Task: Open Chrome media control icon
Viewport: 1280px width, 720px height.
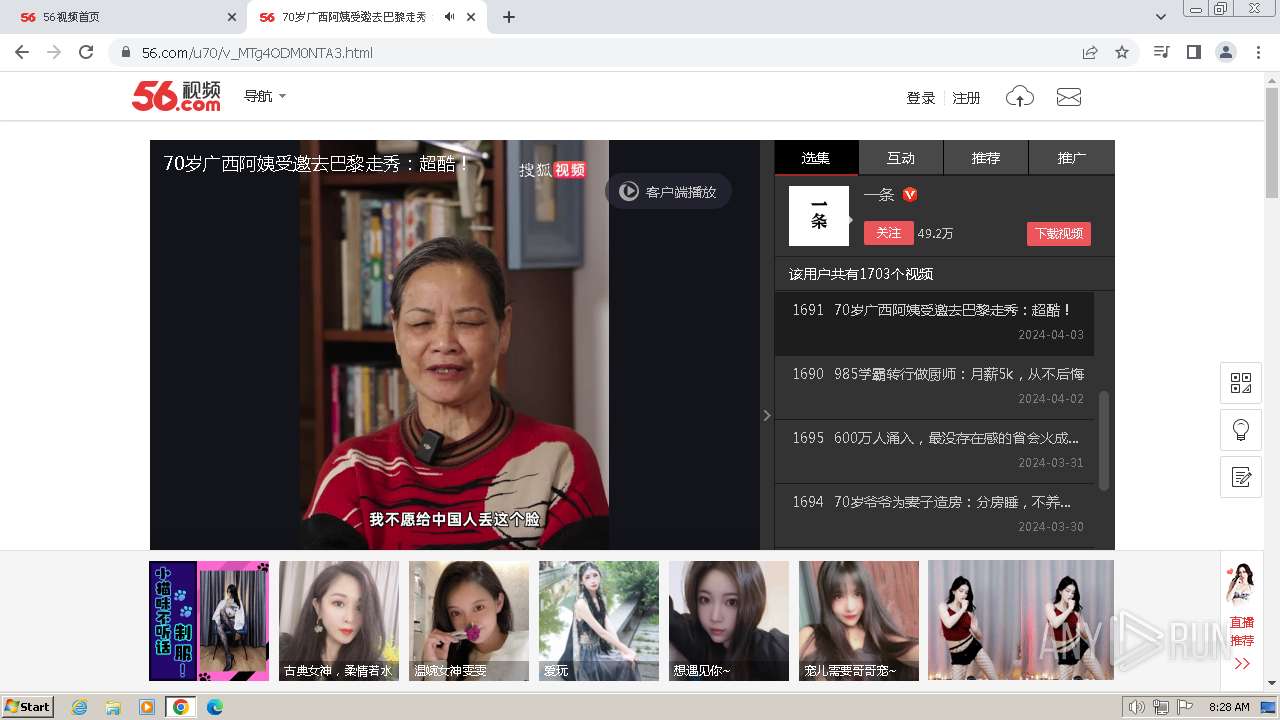Action: [1161, 52]
